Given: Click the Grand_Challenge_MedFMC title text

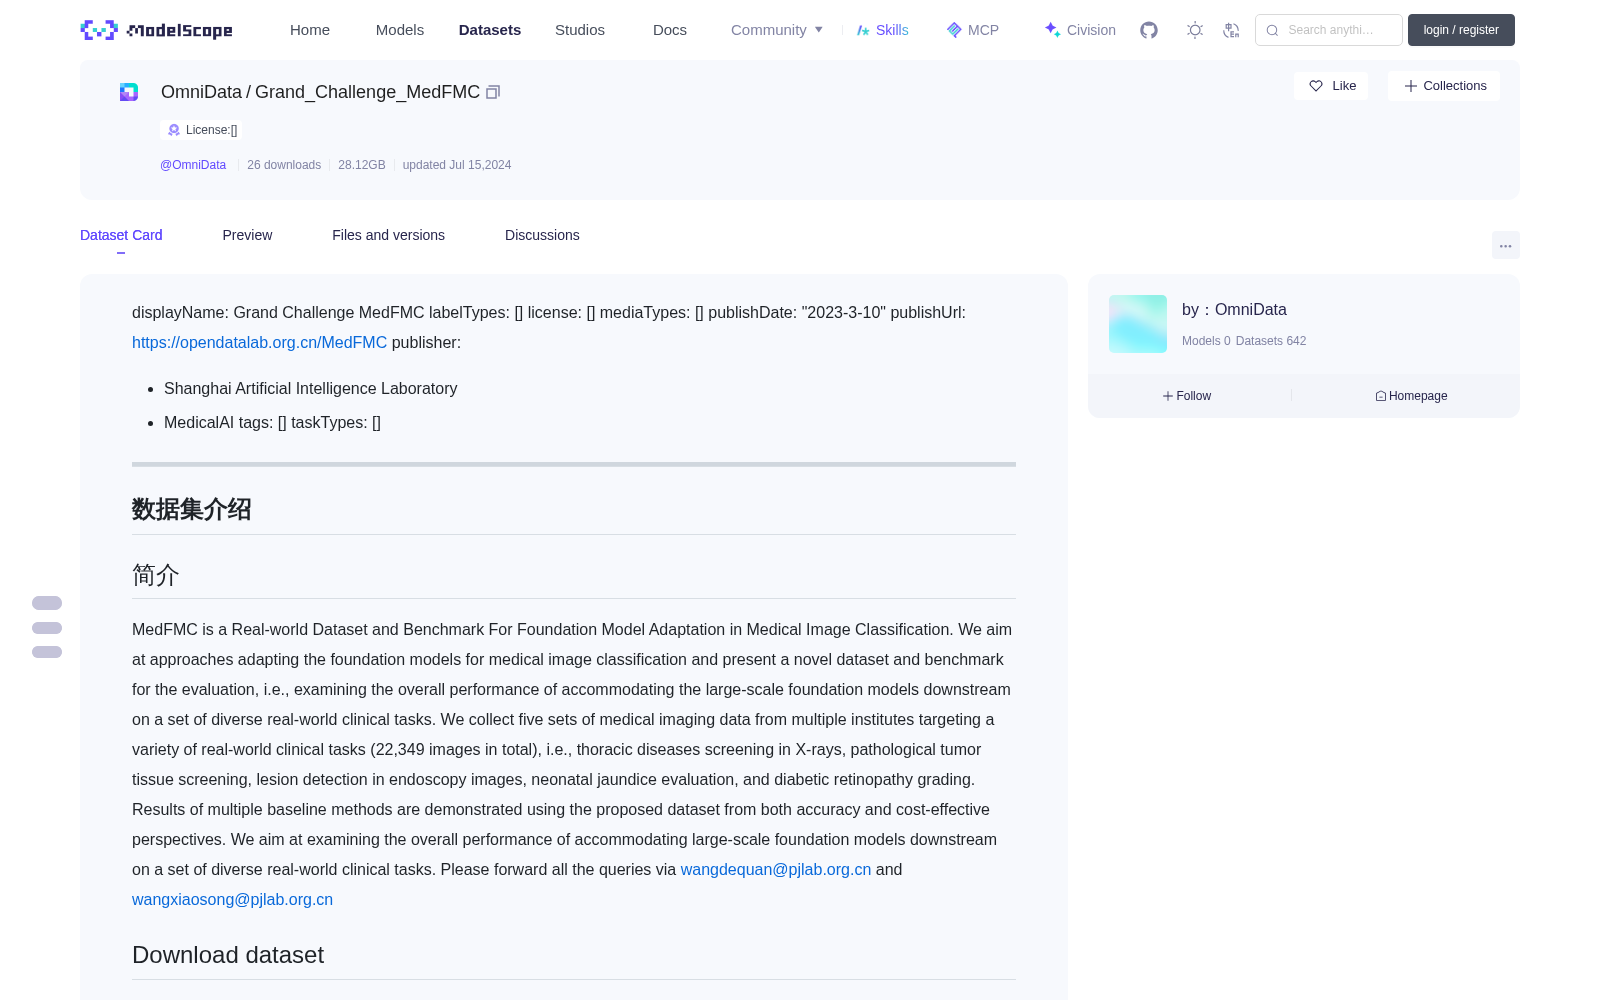Looking at the screenshot, I should [367, 92].
